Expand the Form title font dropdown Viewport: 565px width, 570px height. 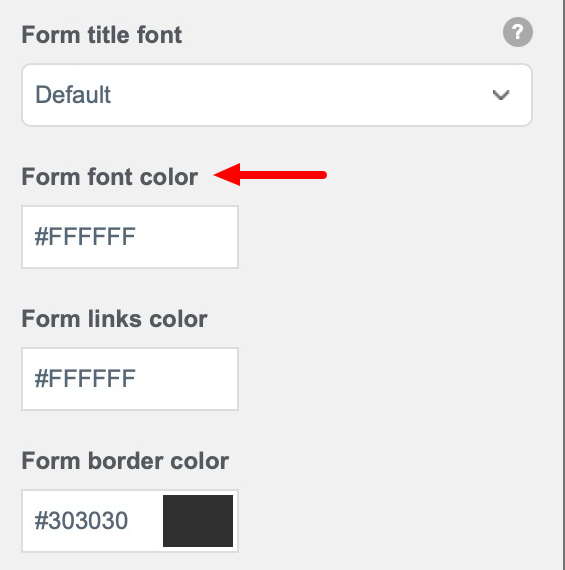(277, 95)
